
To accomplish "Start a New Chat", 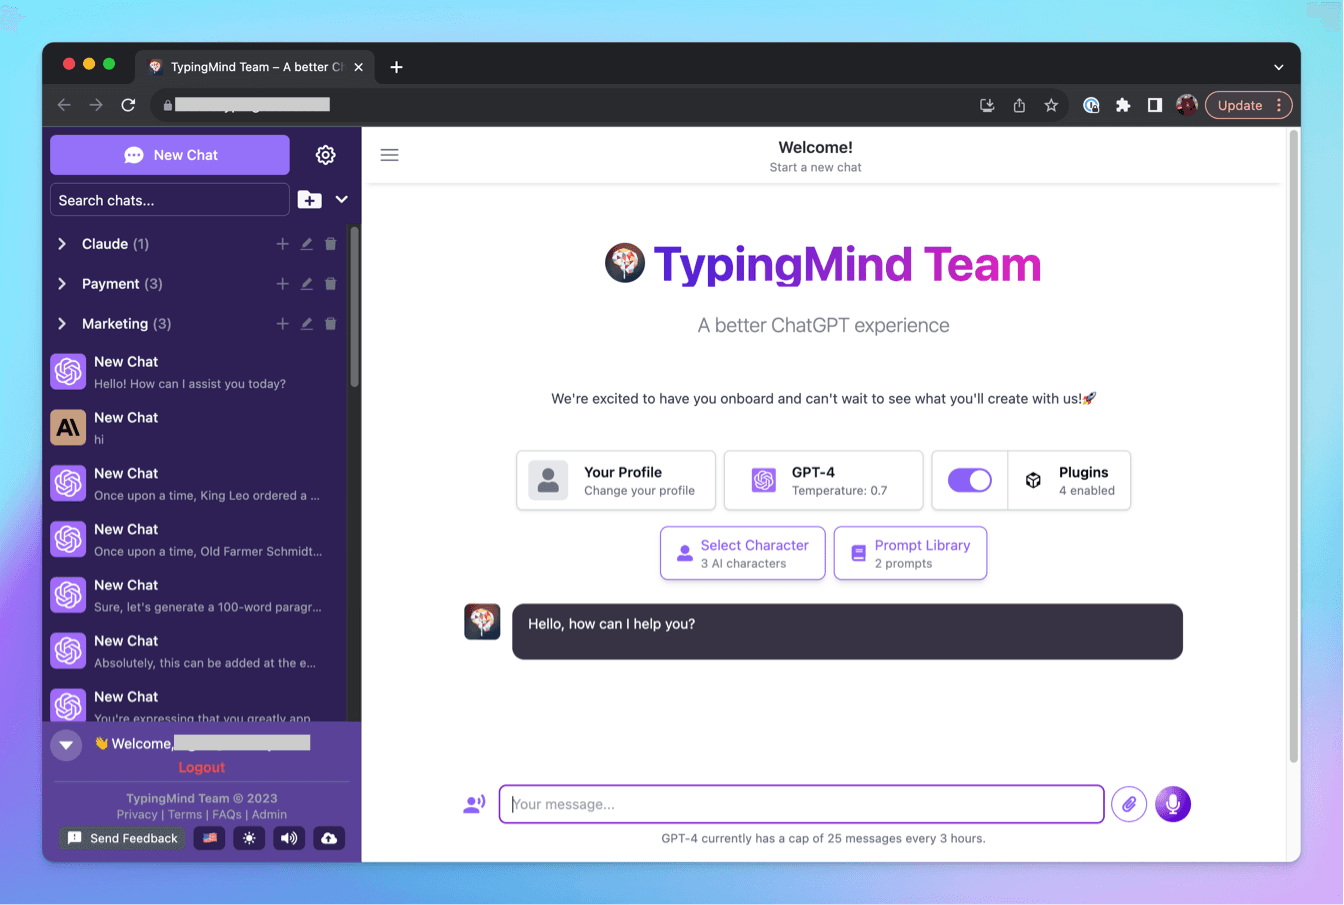I will pos(170,155).
